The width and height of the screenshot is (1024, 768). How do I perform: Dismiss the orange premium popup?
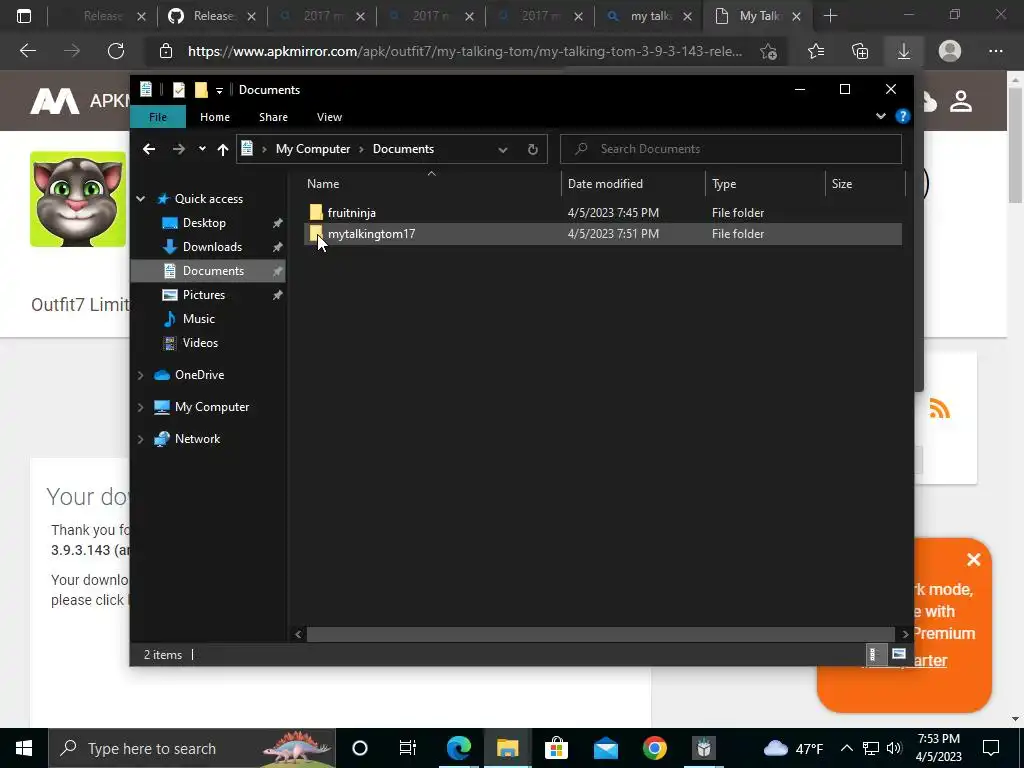pos(974,560)
